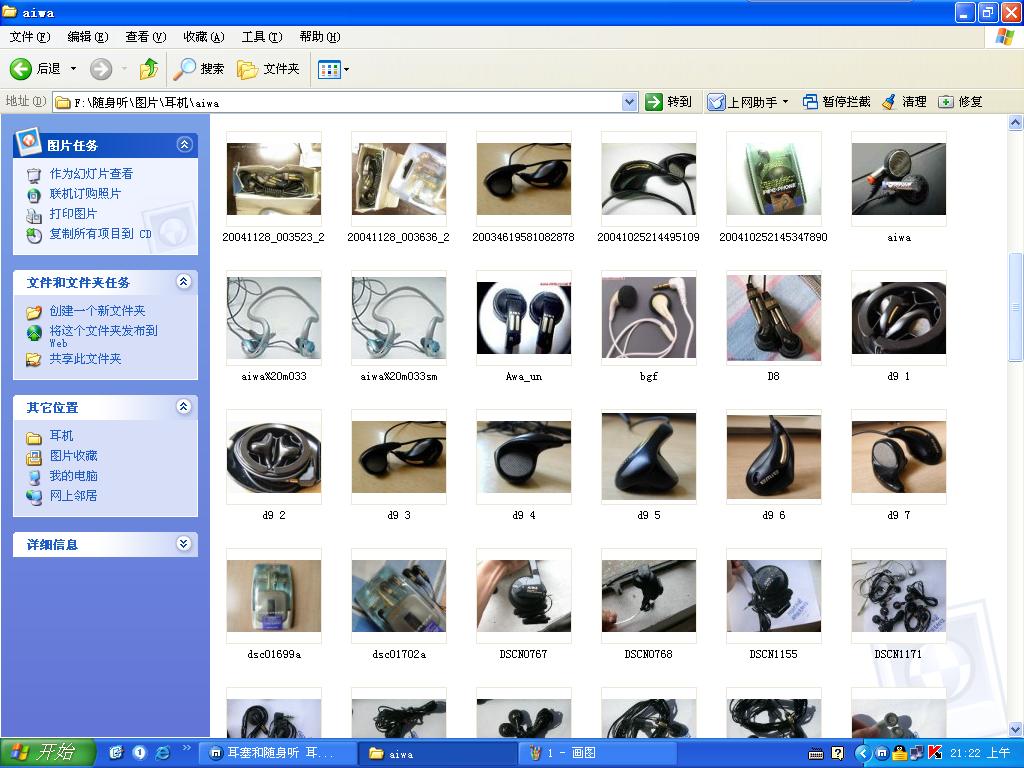Open the address bar dropdown
This screenshot has height=768, width=1024.
(x=630, y=102)
